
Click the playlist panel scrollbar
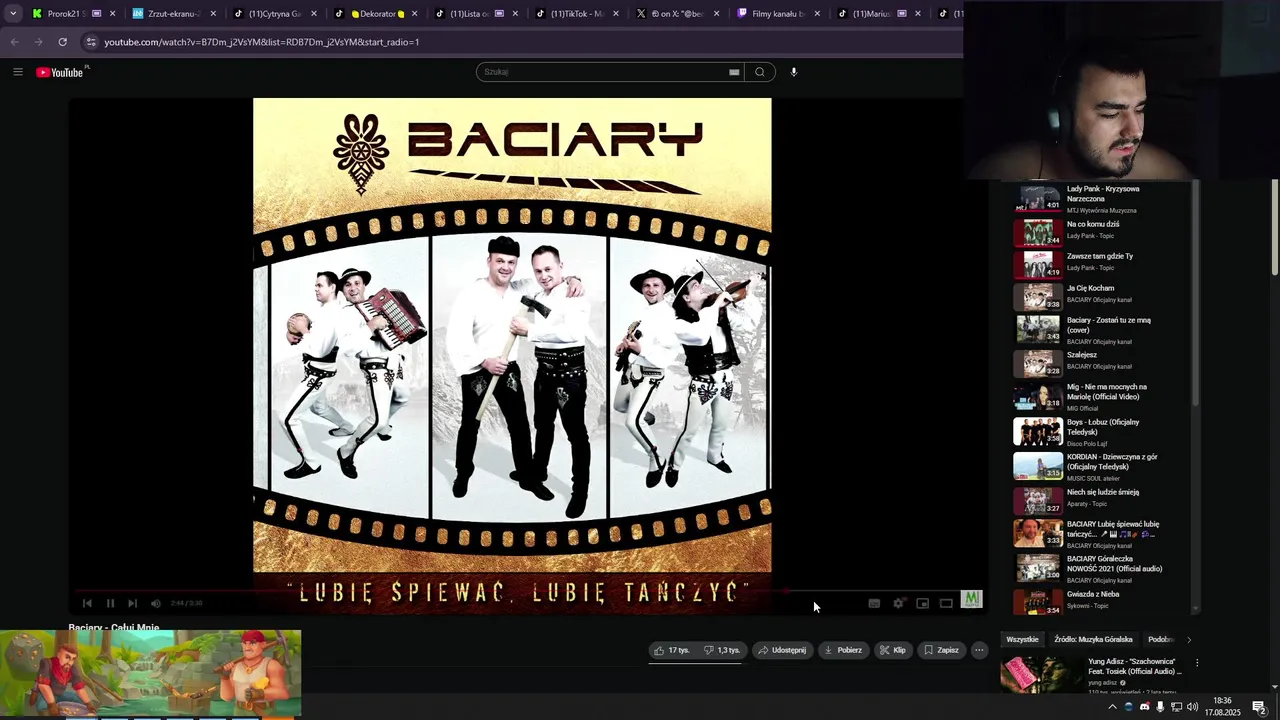(1195, 293)
